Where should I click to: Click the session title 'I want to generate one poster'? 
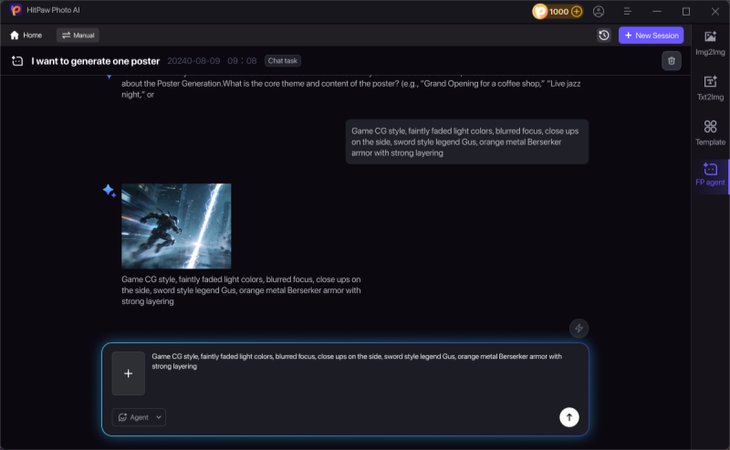tap(95, 61)
